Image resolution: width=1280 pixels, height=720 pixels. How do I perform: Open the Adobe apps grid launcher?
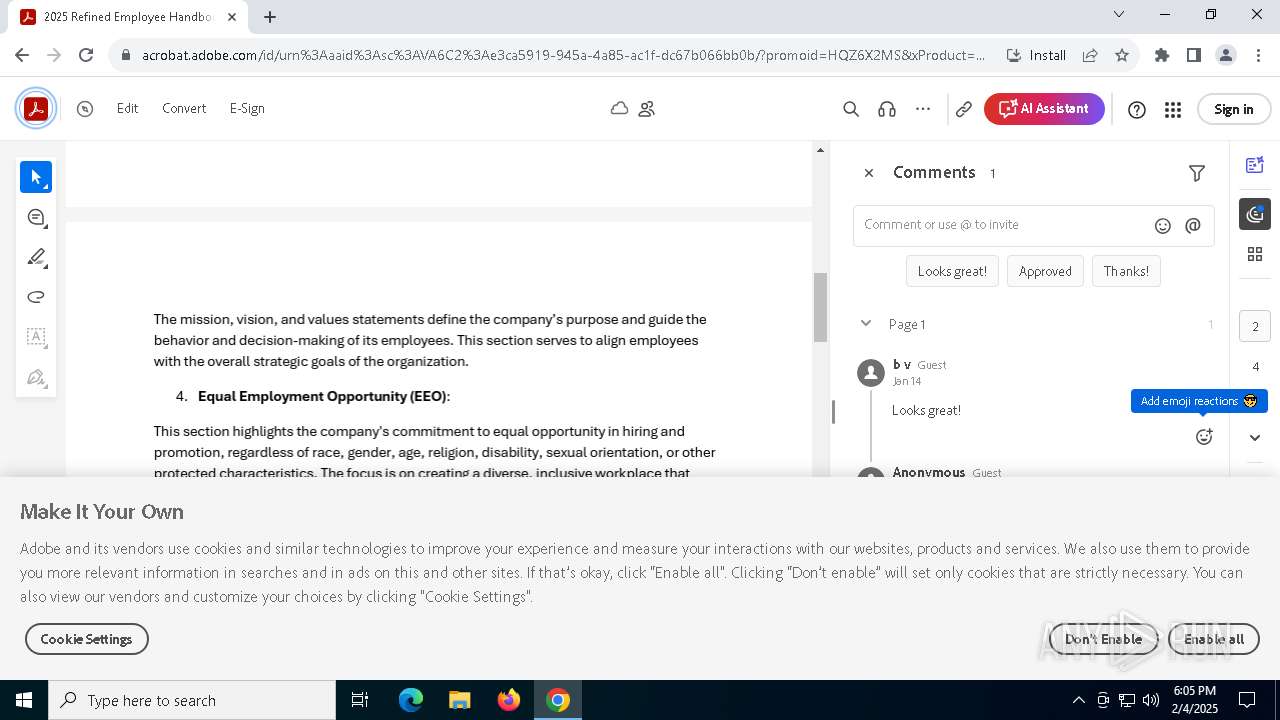[x=1173, y=110]
